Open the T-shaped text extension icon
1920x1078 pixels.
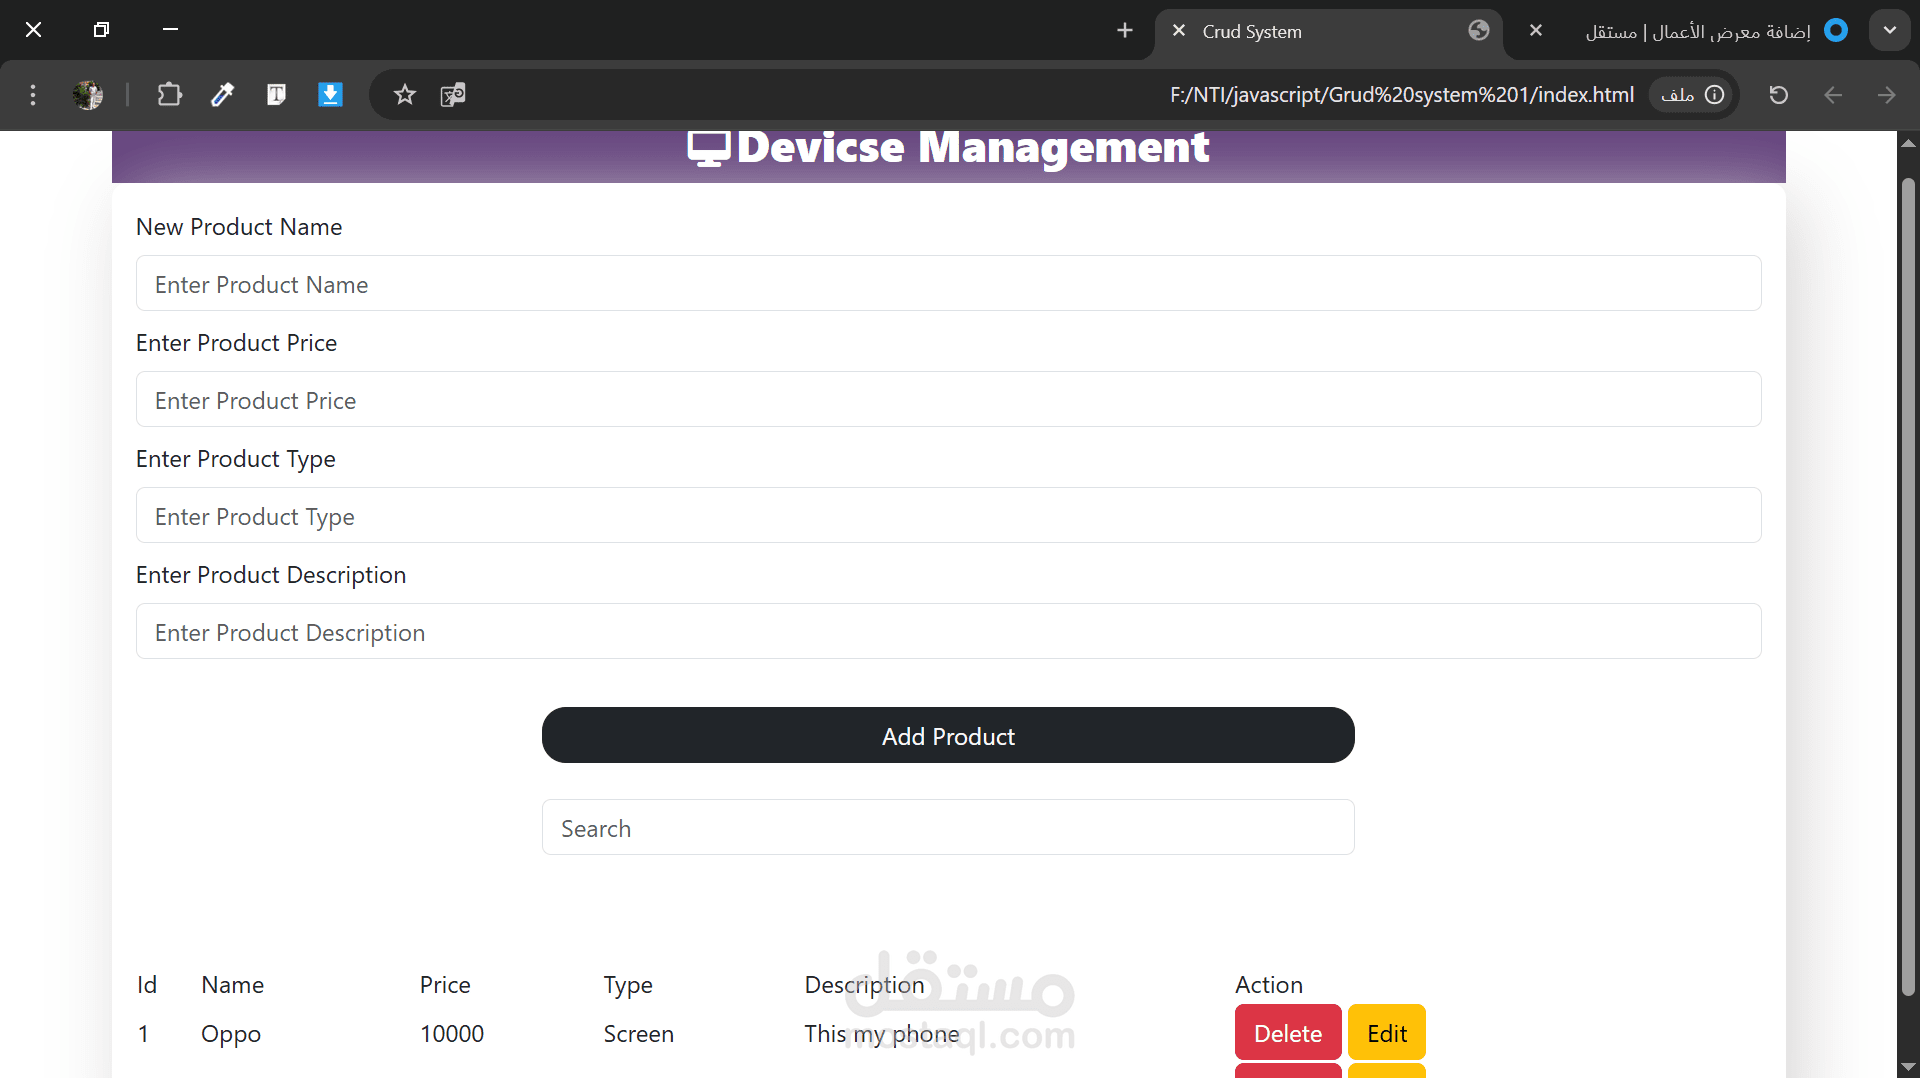pyautogui.click(x=276, y=95)
